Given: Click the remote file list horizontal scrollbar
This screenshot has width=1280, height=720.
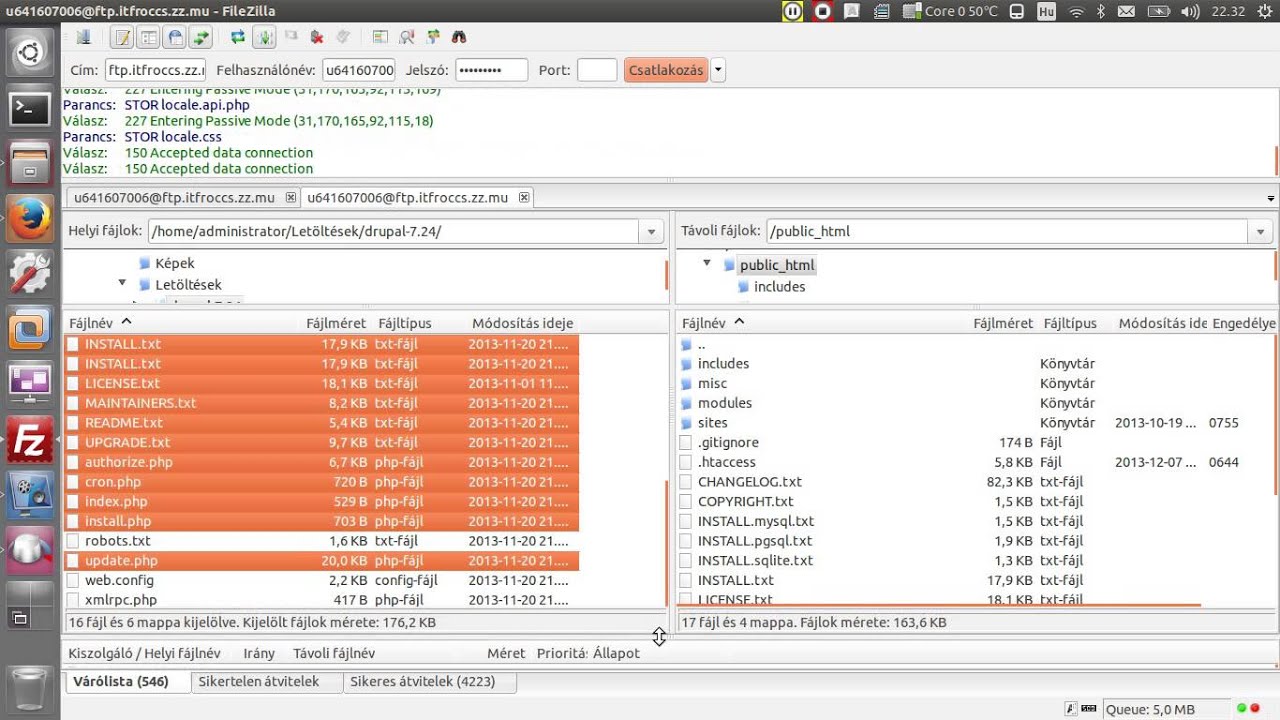Looking at the screenshot, I should pos(939,605).
